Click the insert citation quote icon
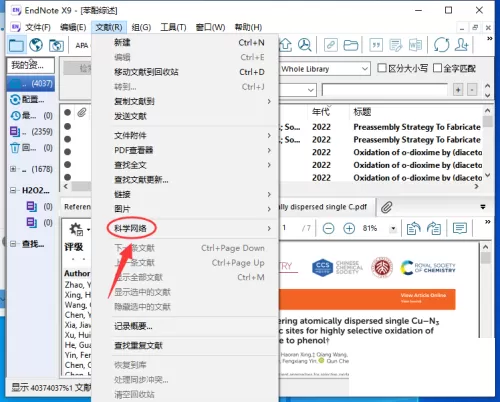Viewport: 500px width, 402px height. 376,45
